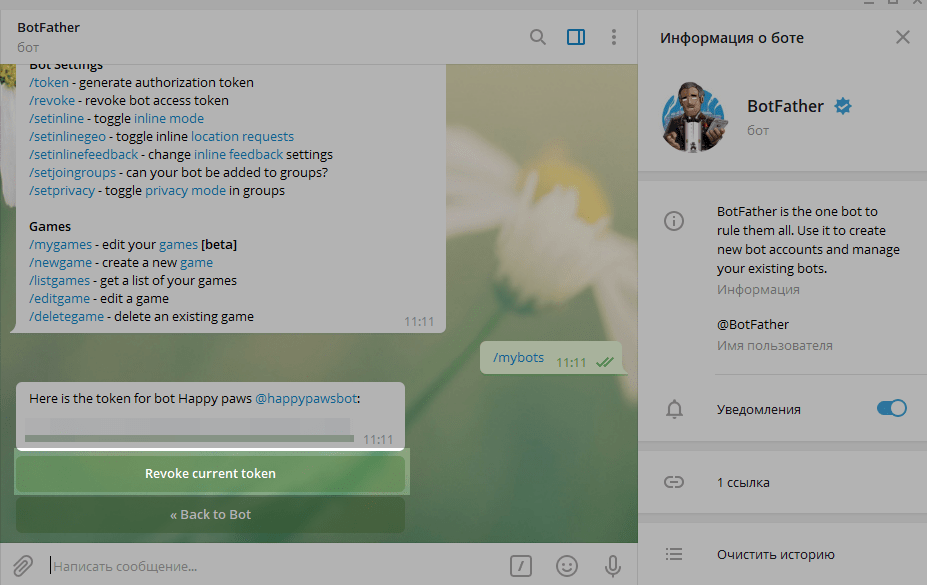Viewport: 927px width, 585px height.
Task: Close the bot information panel
Action: click(902, 38)
